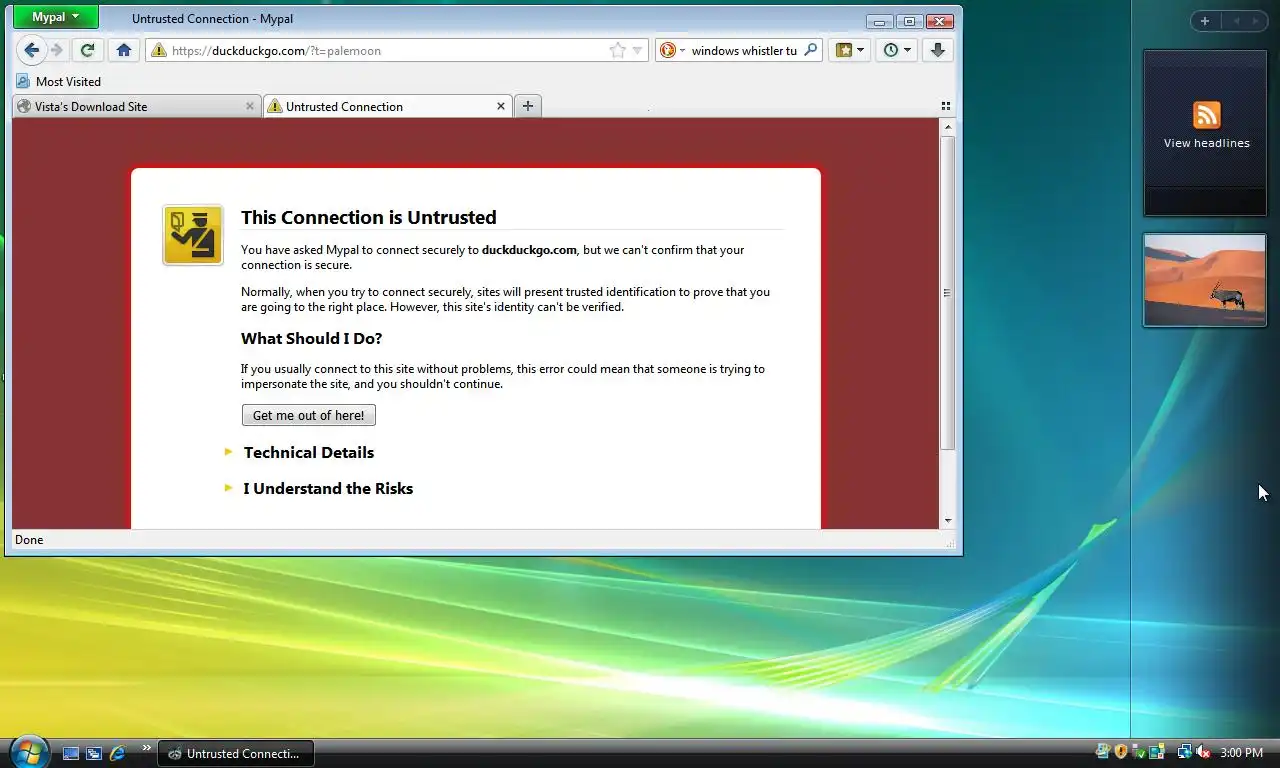The height and width of the screenshot is (768, 1280).
Task: Open a new tab
Action: click(x=528, y=106)
